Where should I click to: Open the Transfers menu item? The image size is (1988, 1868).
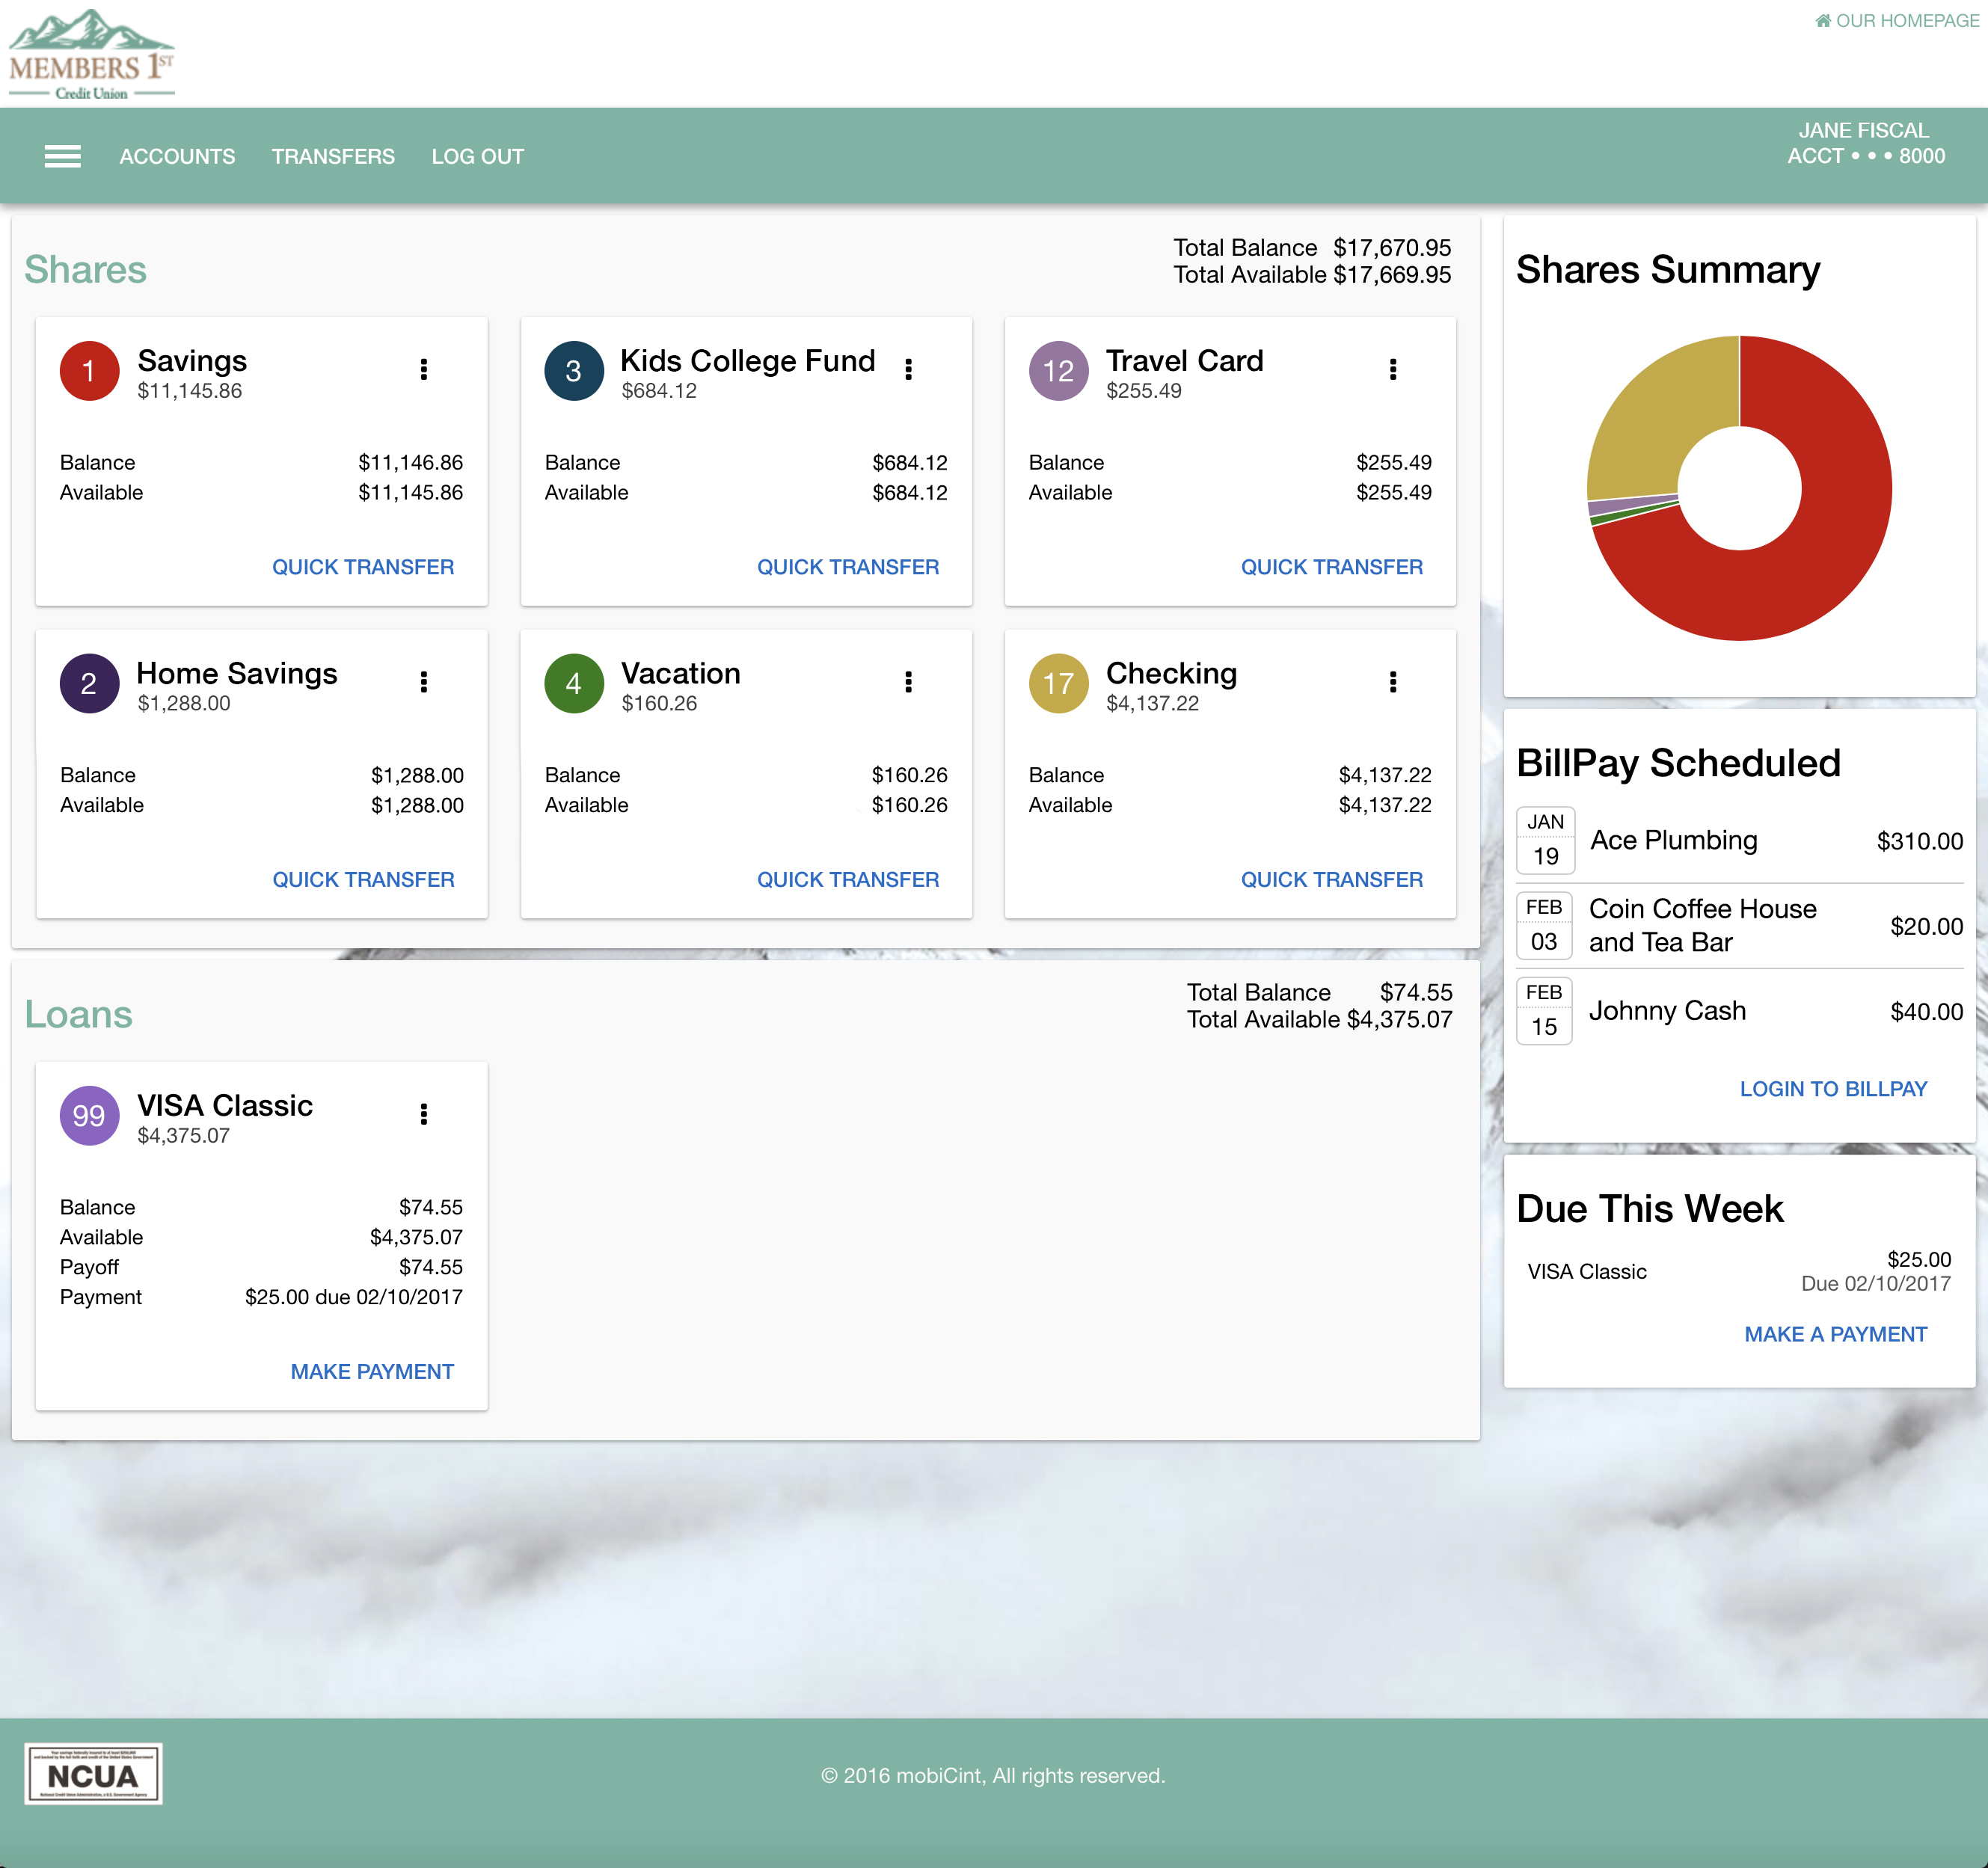tap(333, 157)
